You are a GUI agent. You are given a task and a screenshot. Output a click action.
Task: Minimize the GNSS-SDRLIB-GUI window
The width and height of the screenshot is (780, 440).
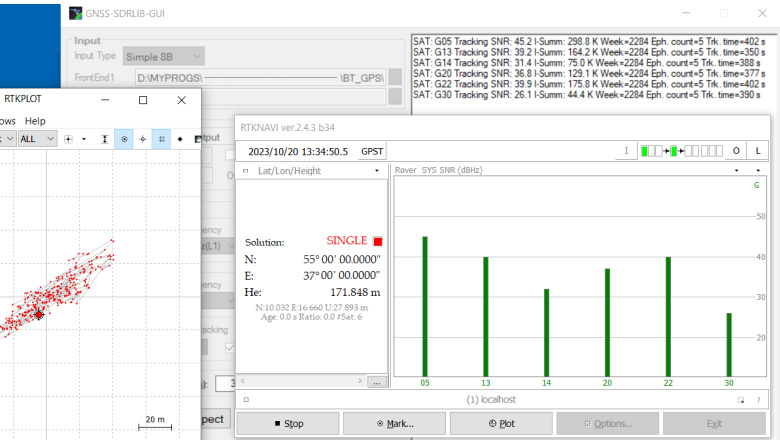tap(686, 13)
